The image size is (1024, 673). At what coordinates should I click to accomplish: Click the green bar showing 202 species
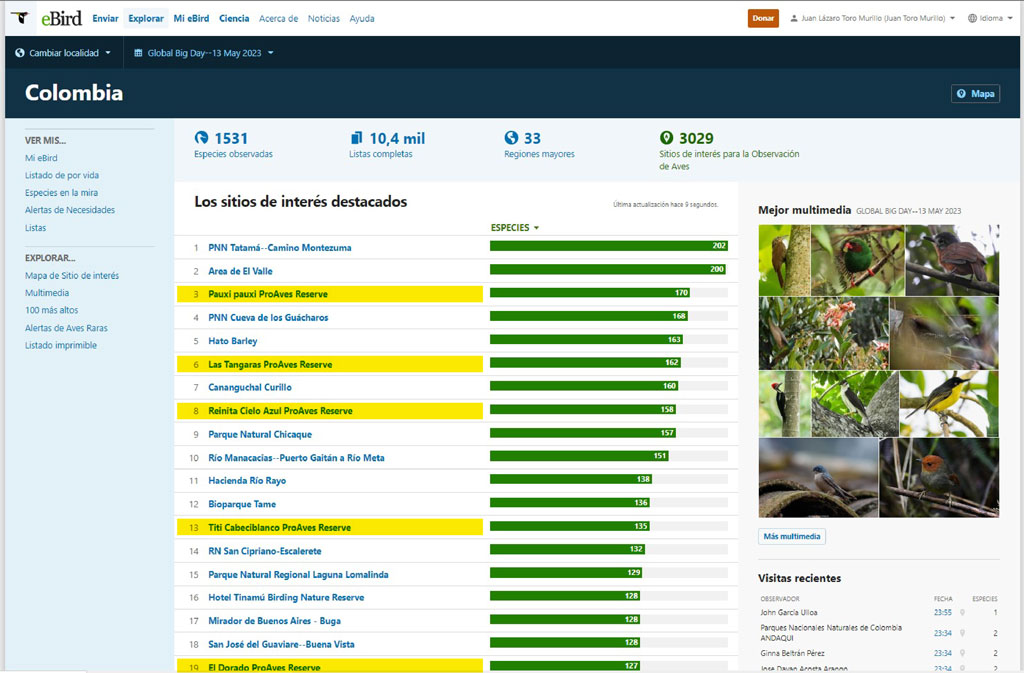click(x=608, y=246)
